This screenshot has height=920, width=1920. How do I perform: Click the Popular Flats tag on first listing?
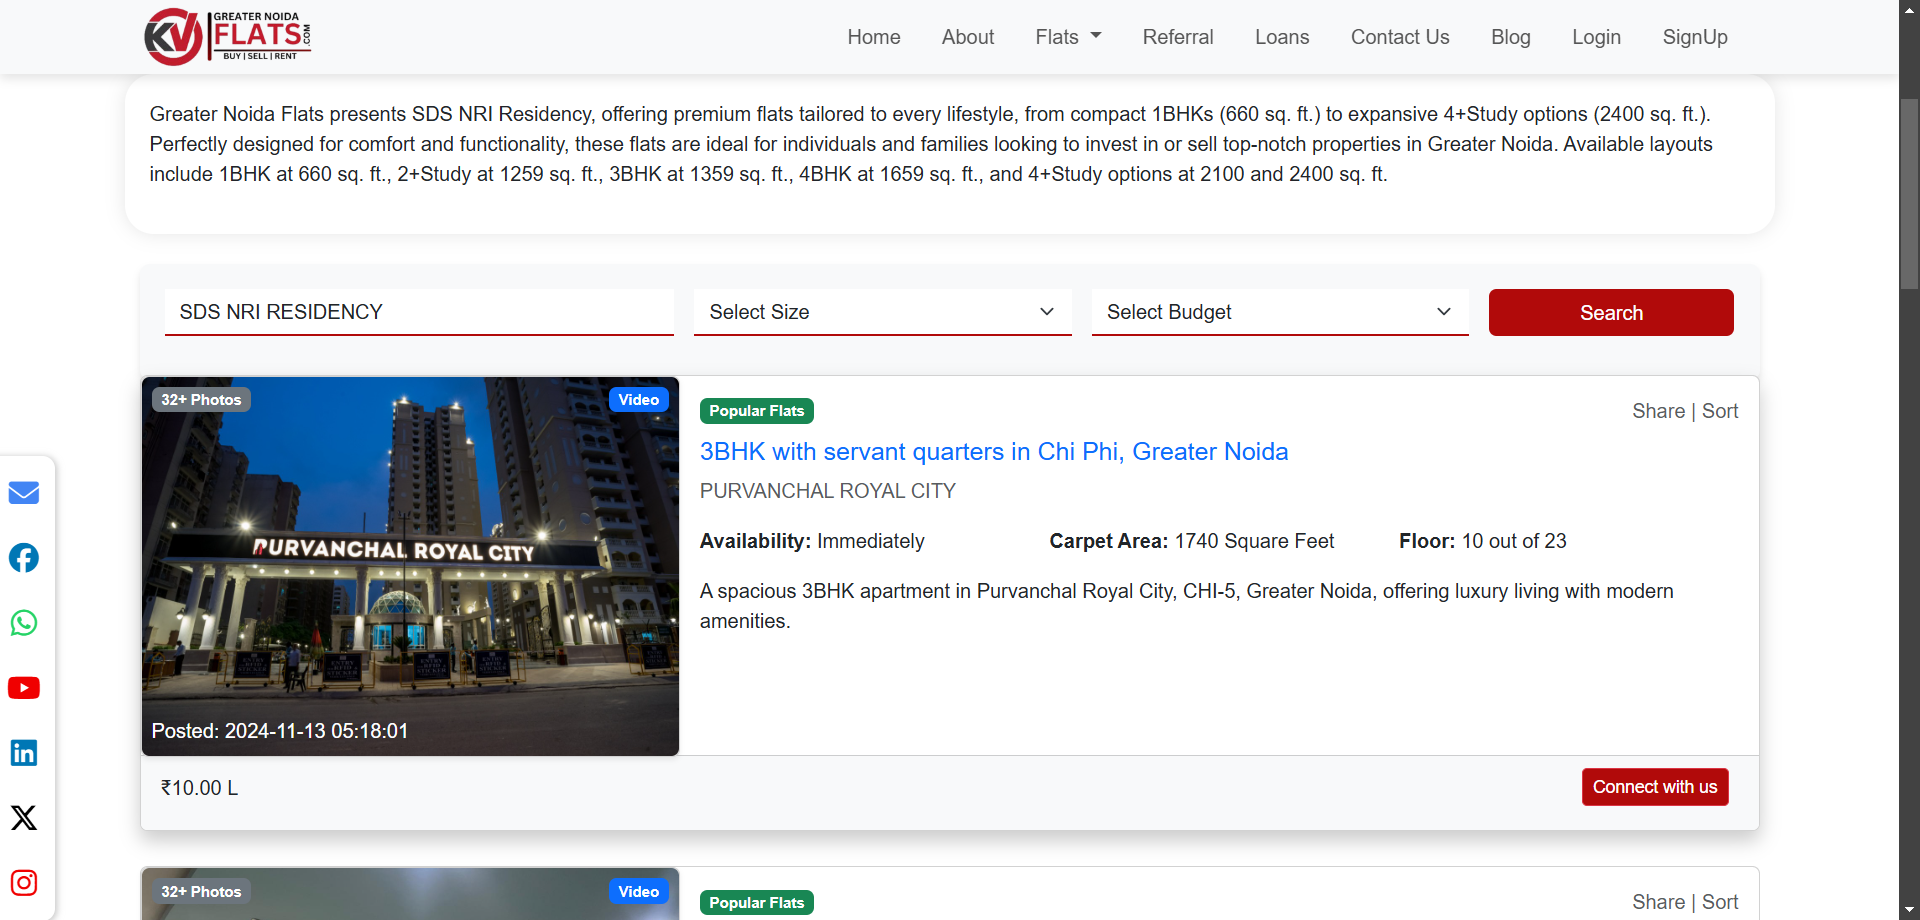click(757, 411)
